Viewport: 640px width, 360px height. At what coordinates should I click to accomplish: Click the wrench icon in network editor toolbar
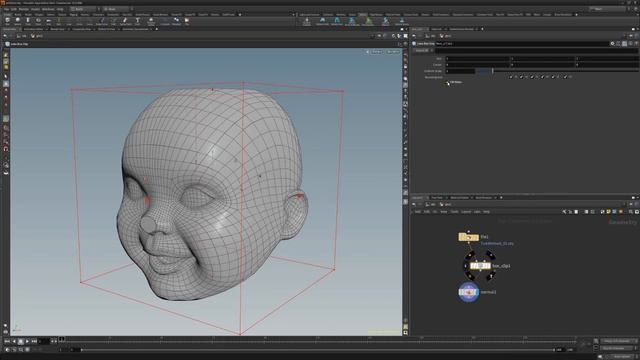(564, 212)
